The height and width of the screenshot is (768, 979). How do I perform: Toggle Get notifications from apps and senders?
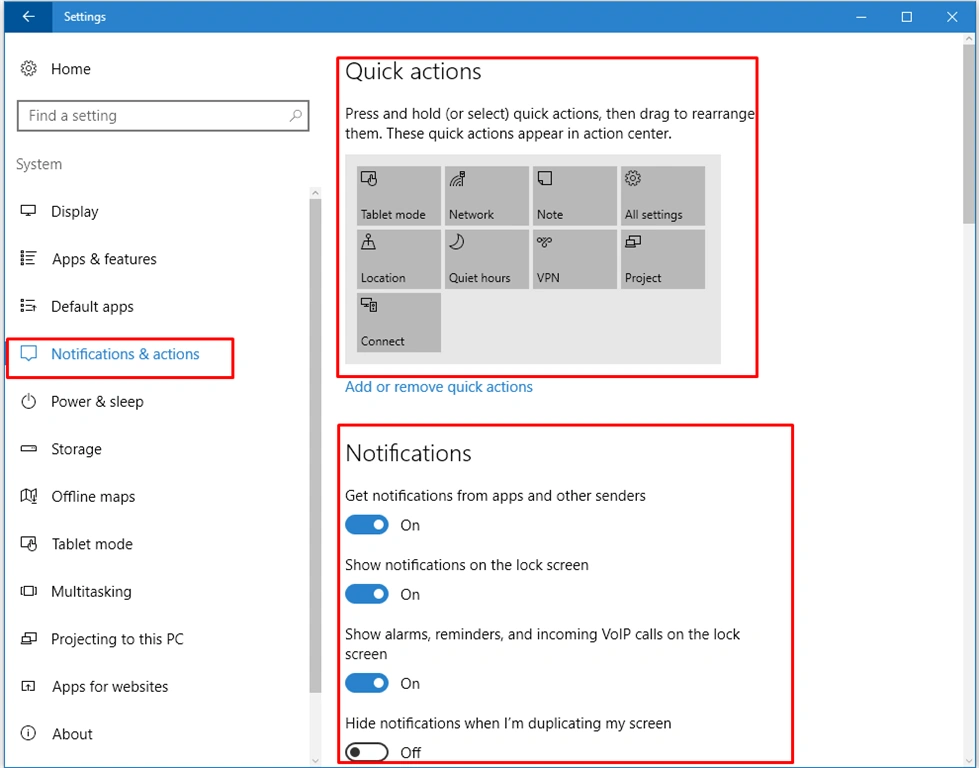tap(367, 524)
